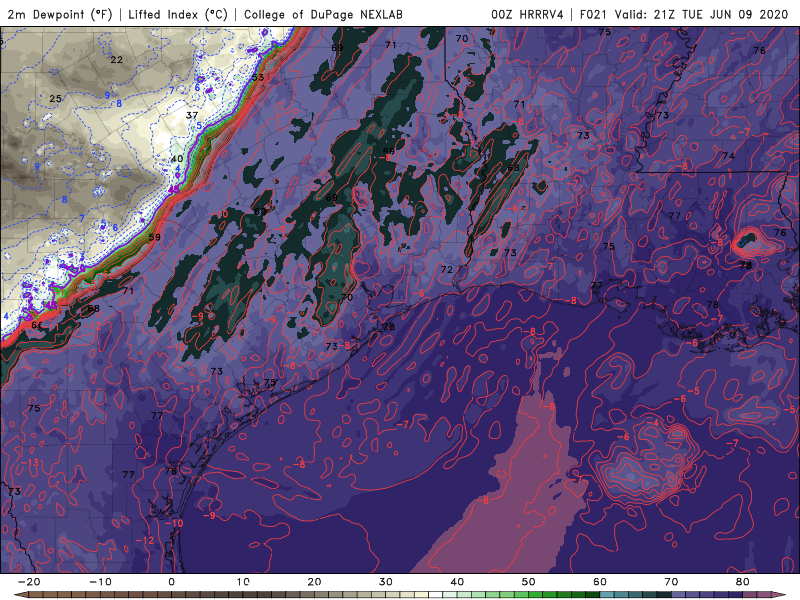Click the black dewpoint value 37 on map
Image resolution: width=800 pixels, height=600 pixels.
coord(192,115)
